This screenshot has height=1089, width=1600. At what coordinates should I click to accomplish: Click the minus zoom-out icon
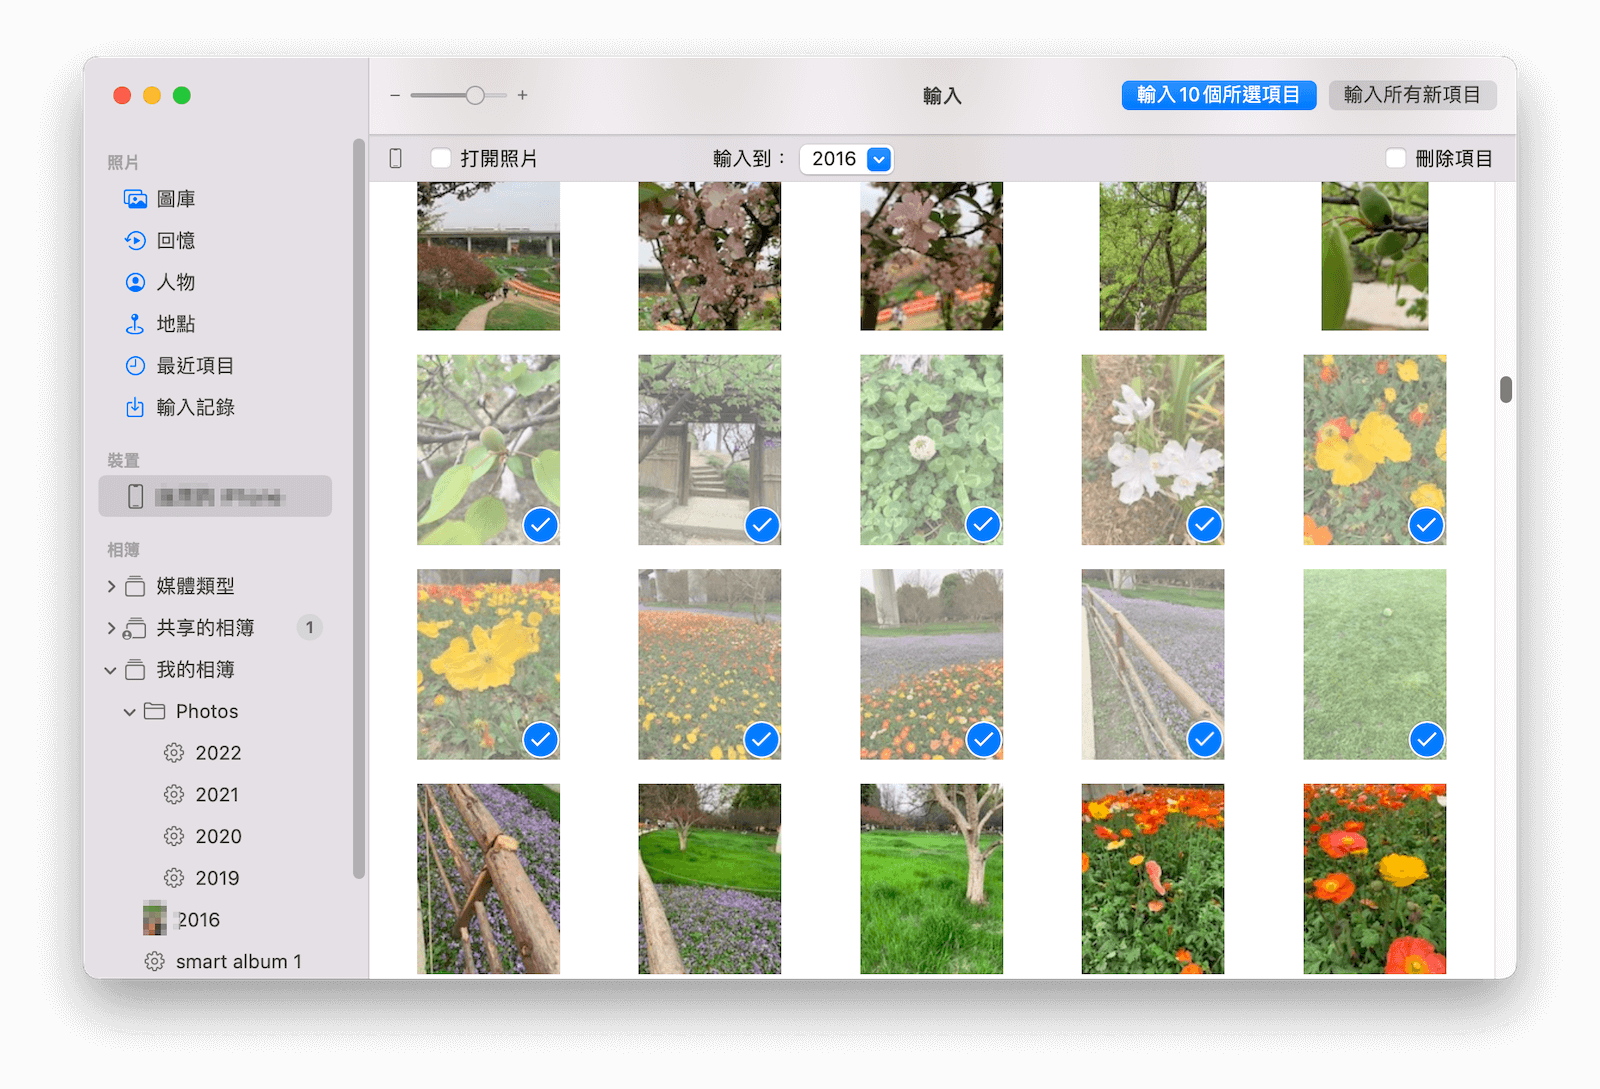point(395,95)
